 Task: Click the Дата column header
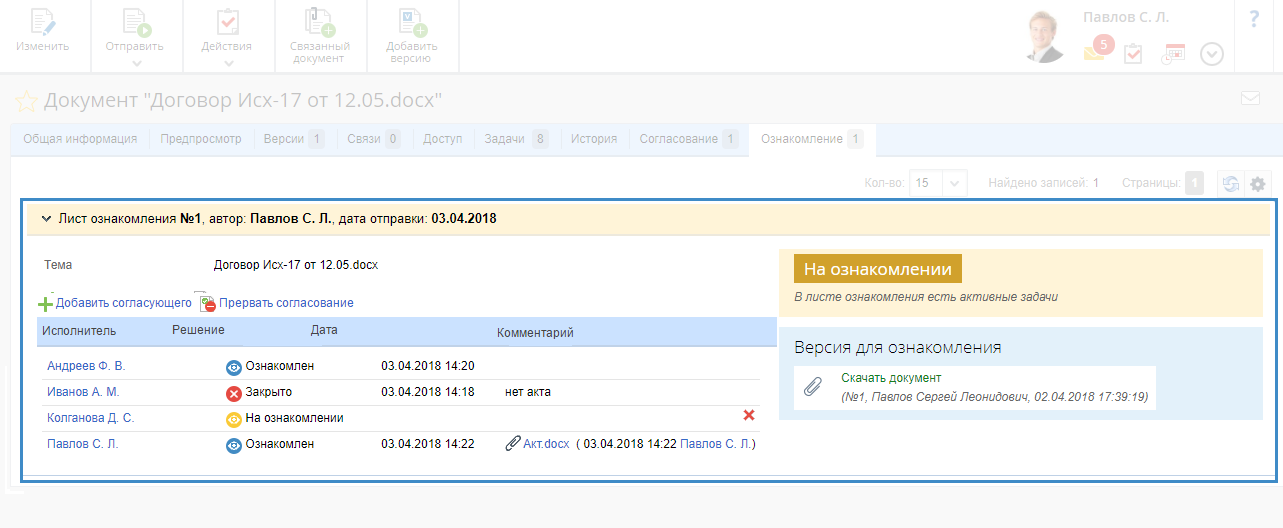tap(324, 330)
